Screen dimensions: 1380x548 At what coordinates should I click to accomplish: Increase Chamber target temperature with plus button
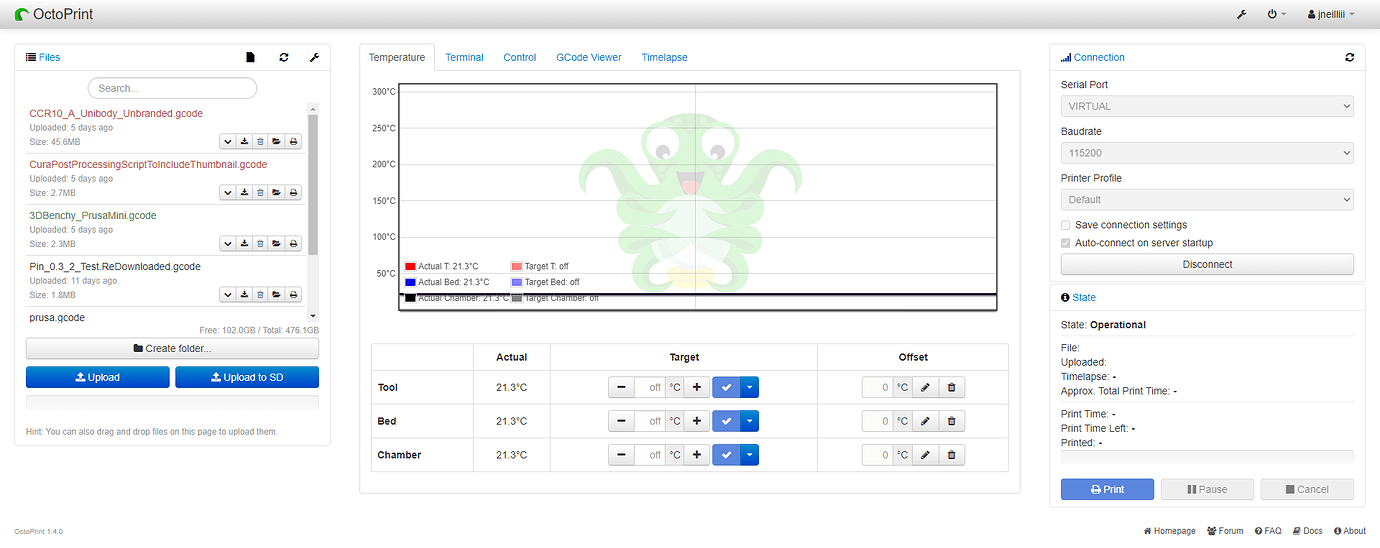(697, 456)
